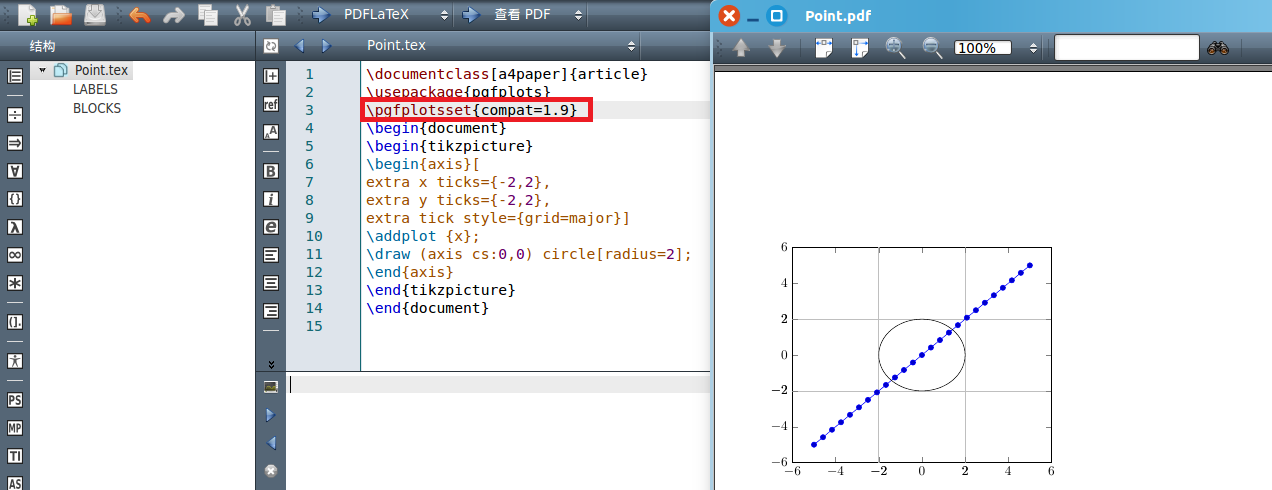Search the PDF using the binoculars icon

(x=1217, y=48)
